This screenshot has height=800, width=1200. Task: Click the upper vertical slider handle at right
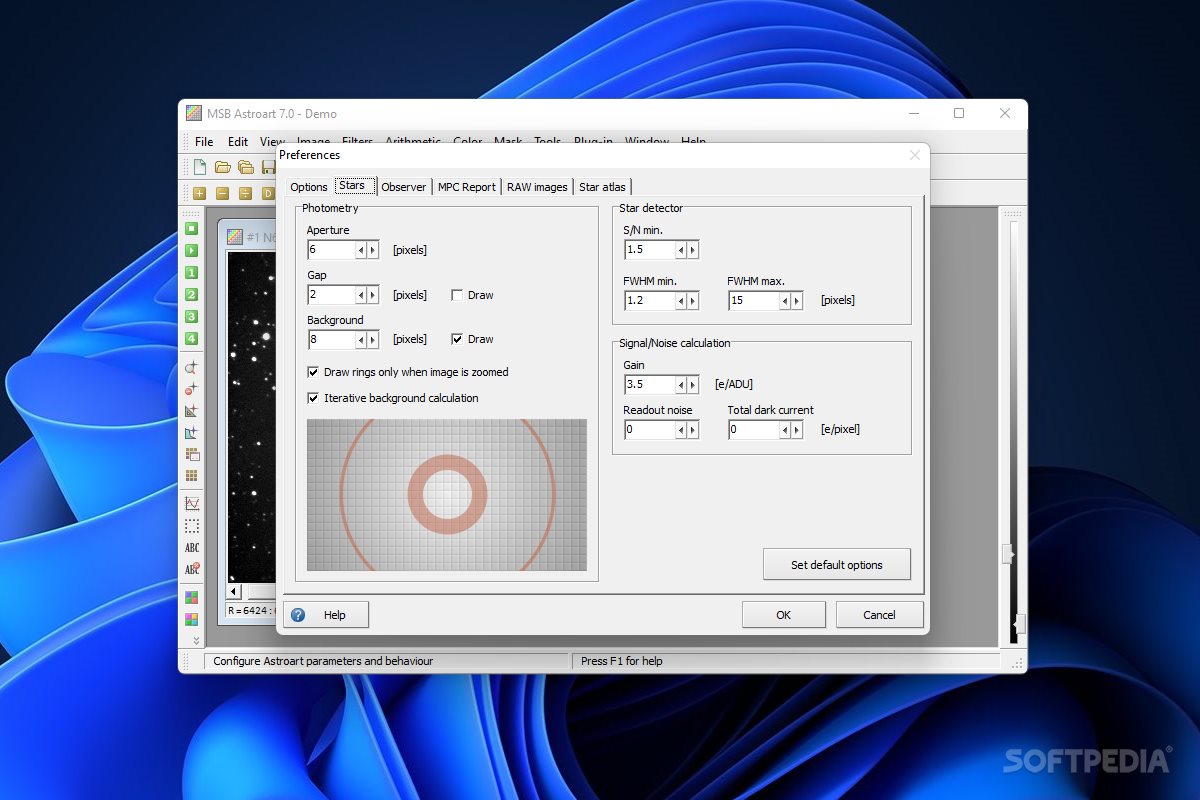(x=1009, y=554)
